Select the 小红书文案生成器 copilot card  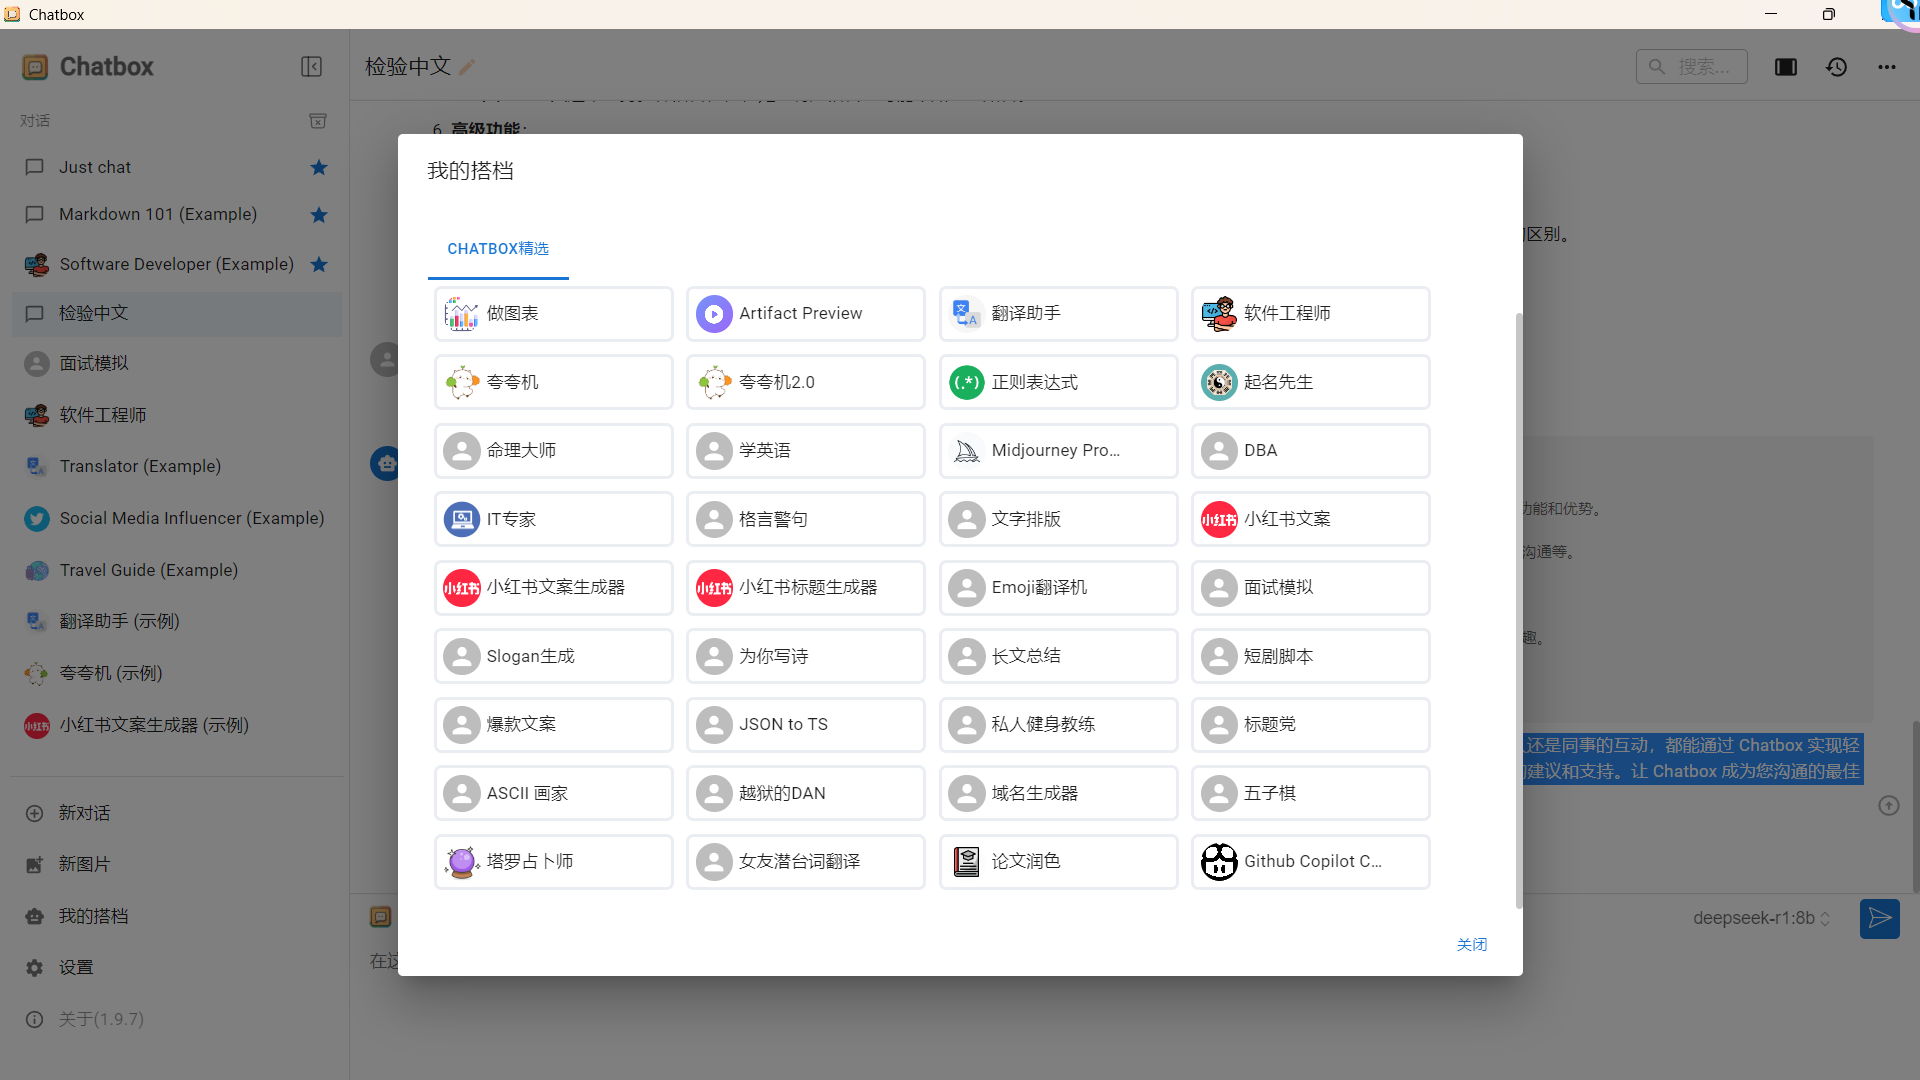point(554,588)
